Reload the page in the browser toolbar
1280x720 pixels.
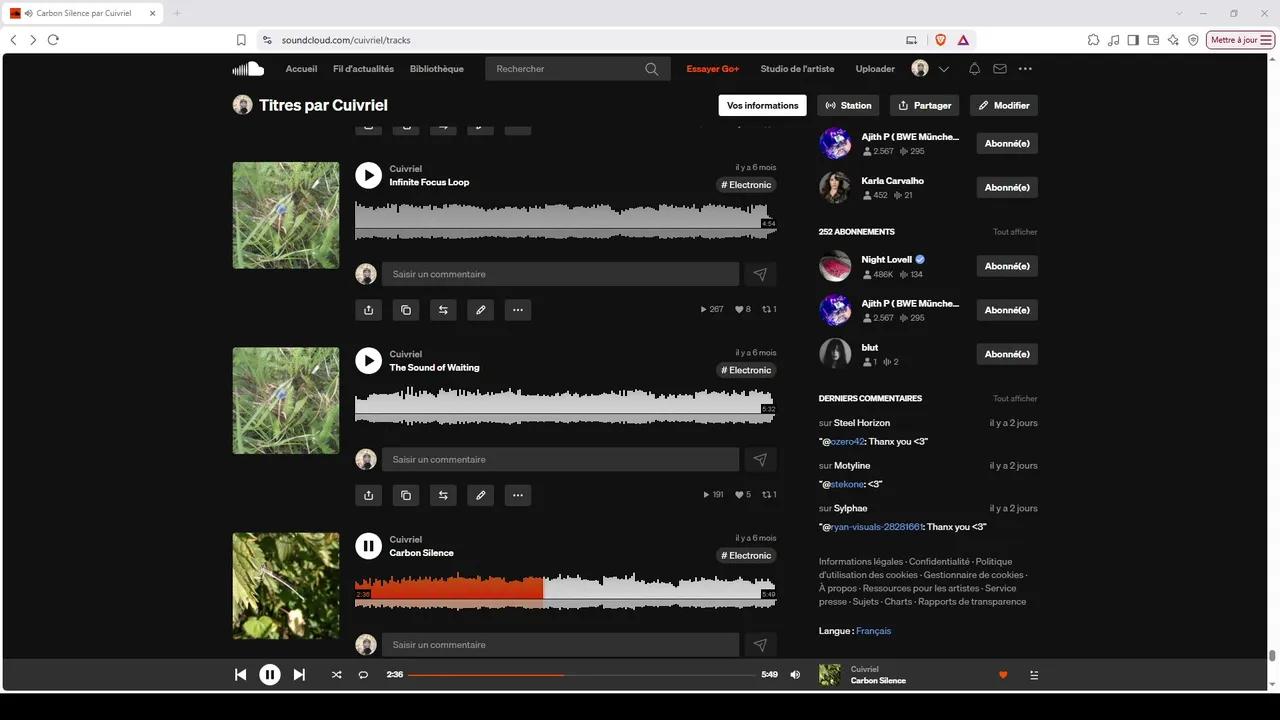(x=53, y=40)
